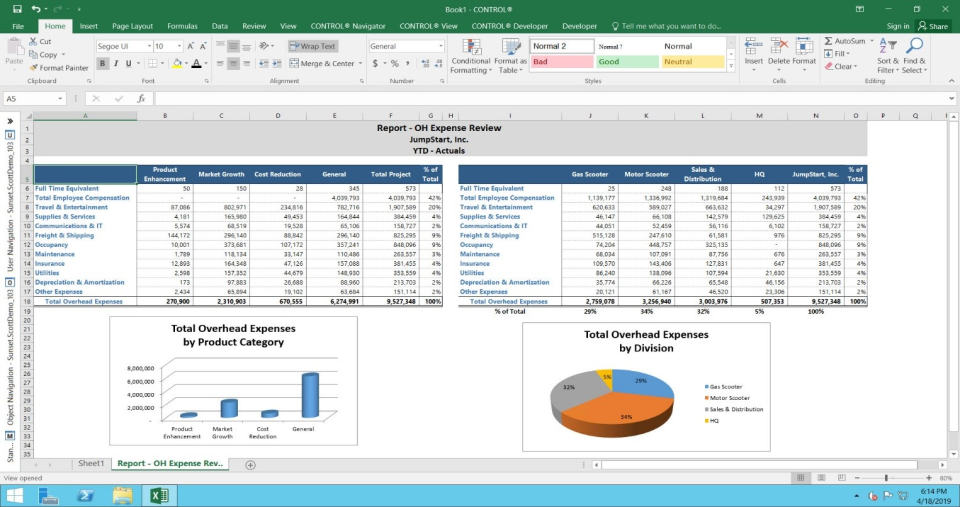This screenshot has width=960, height=507.
Task: Click the percent style icon
Action: click(x=394, y=63)
